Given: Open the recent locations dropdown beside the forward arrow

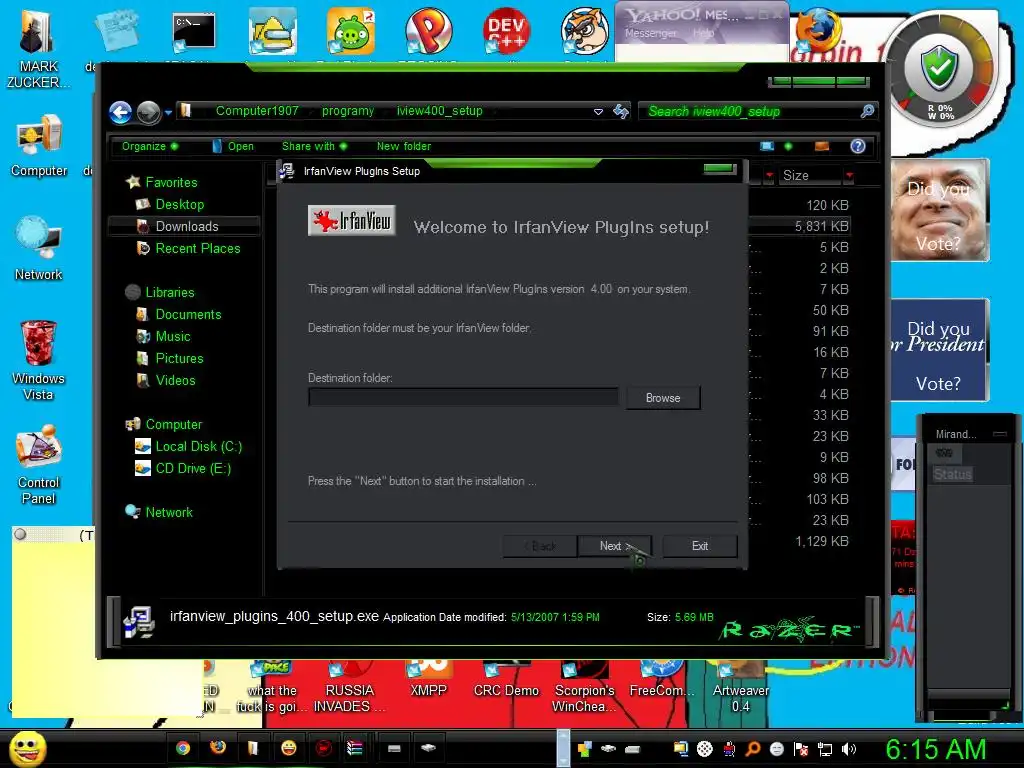Looking at the screenshot, I should [168, 112].
